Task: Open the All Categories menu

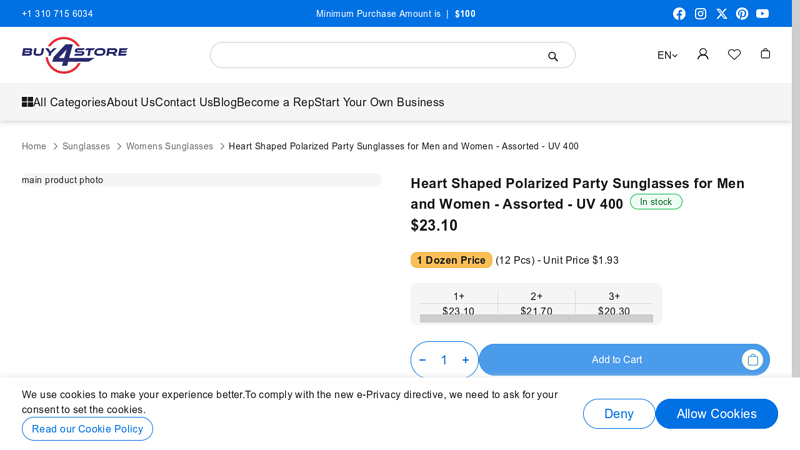Action: [64, 102]
